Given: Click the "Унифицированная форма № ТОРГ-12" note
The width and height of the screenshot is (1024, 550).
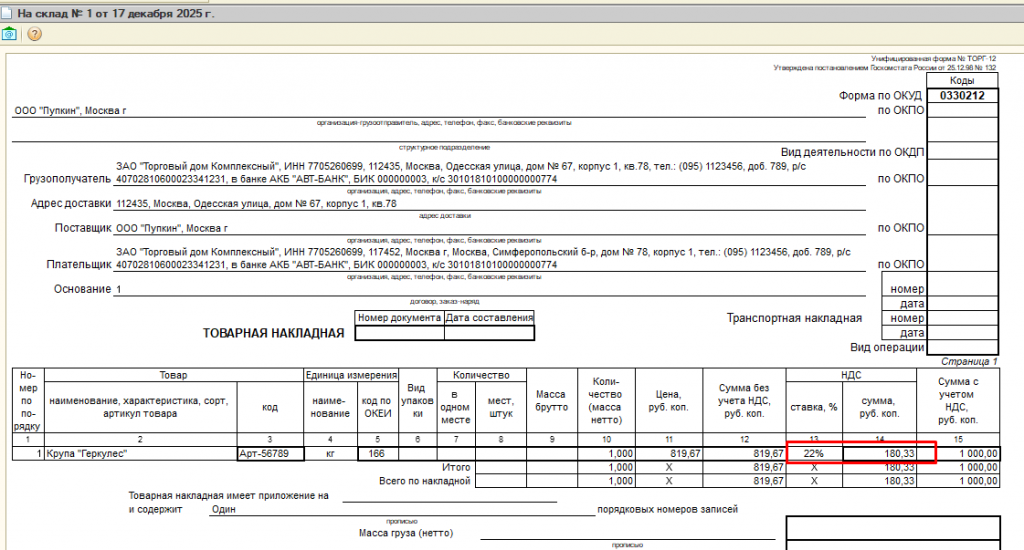Looking at the screenshot, I should pos(933,59).
